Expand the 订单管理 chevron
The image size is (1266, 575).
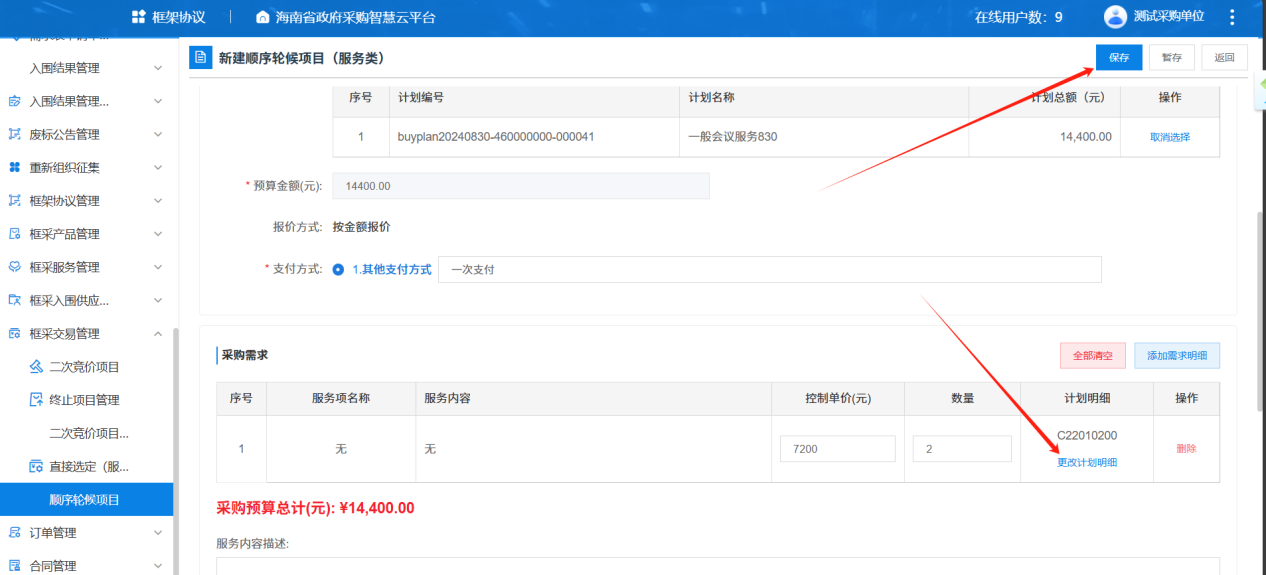click(x=158, y=532)
